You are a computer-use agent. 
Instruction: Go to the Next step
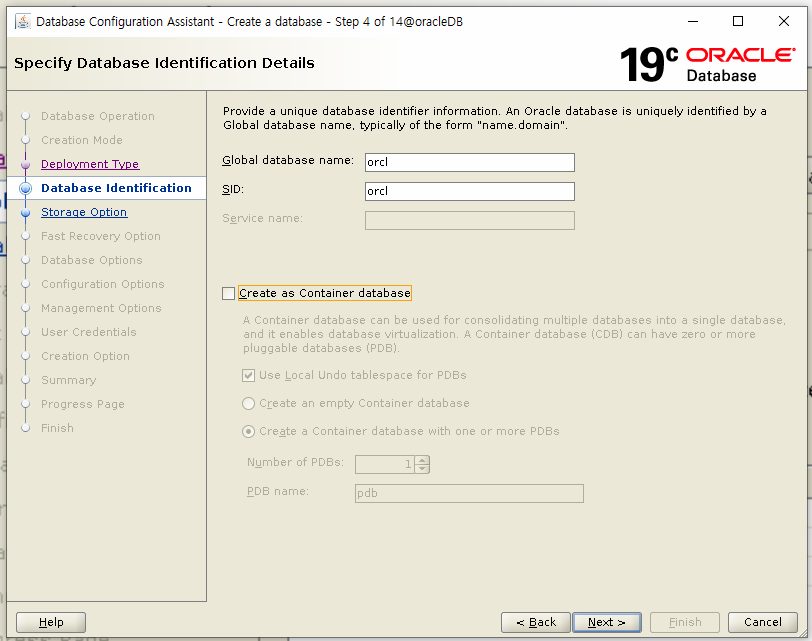pos(607,622)
